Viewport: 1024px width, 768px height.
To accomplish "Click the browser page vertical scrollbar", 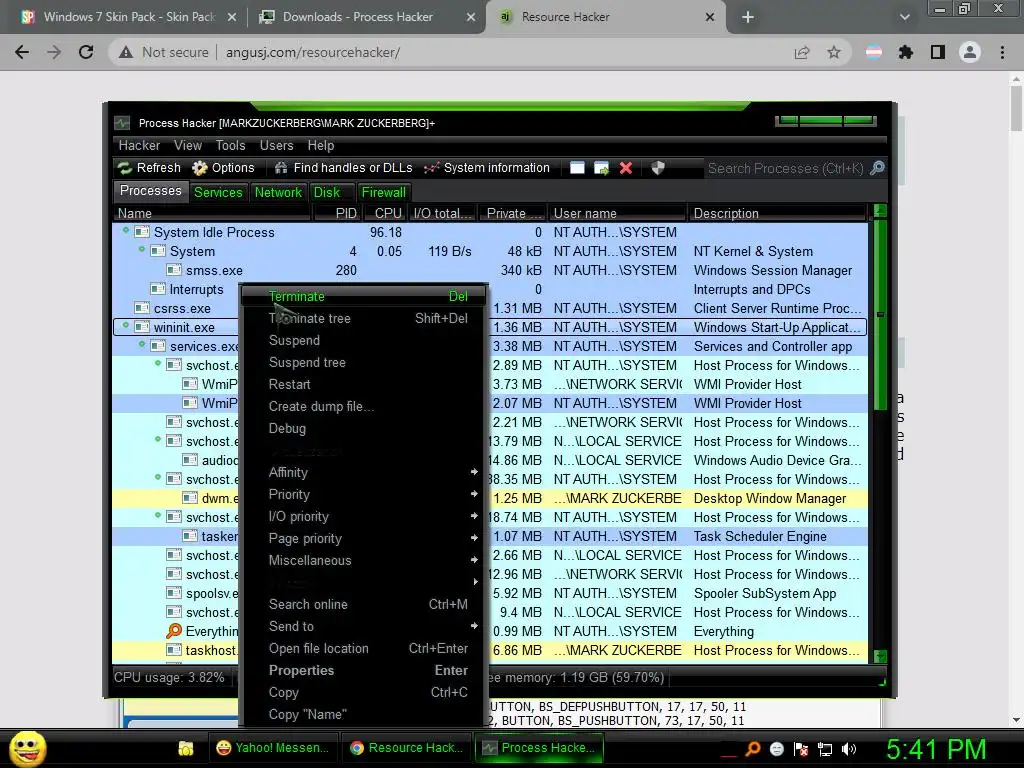I will (1016, 108).
